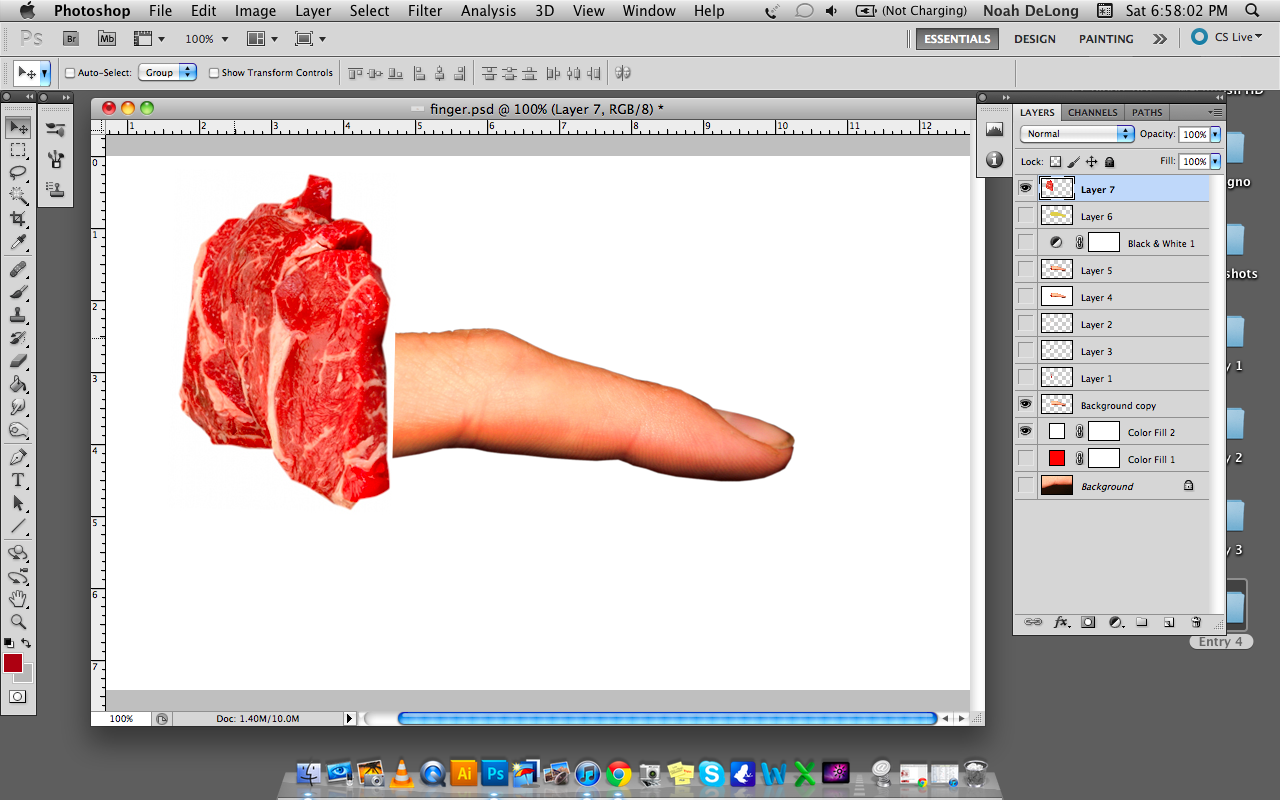Turn on Black & White 1 layer visibility

pos(1025,242)
